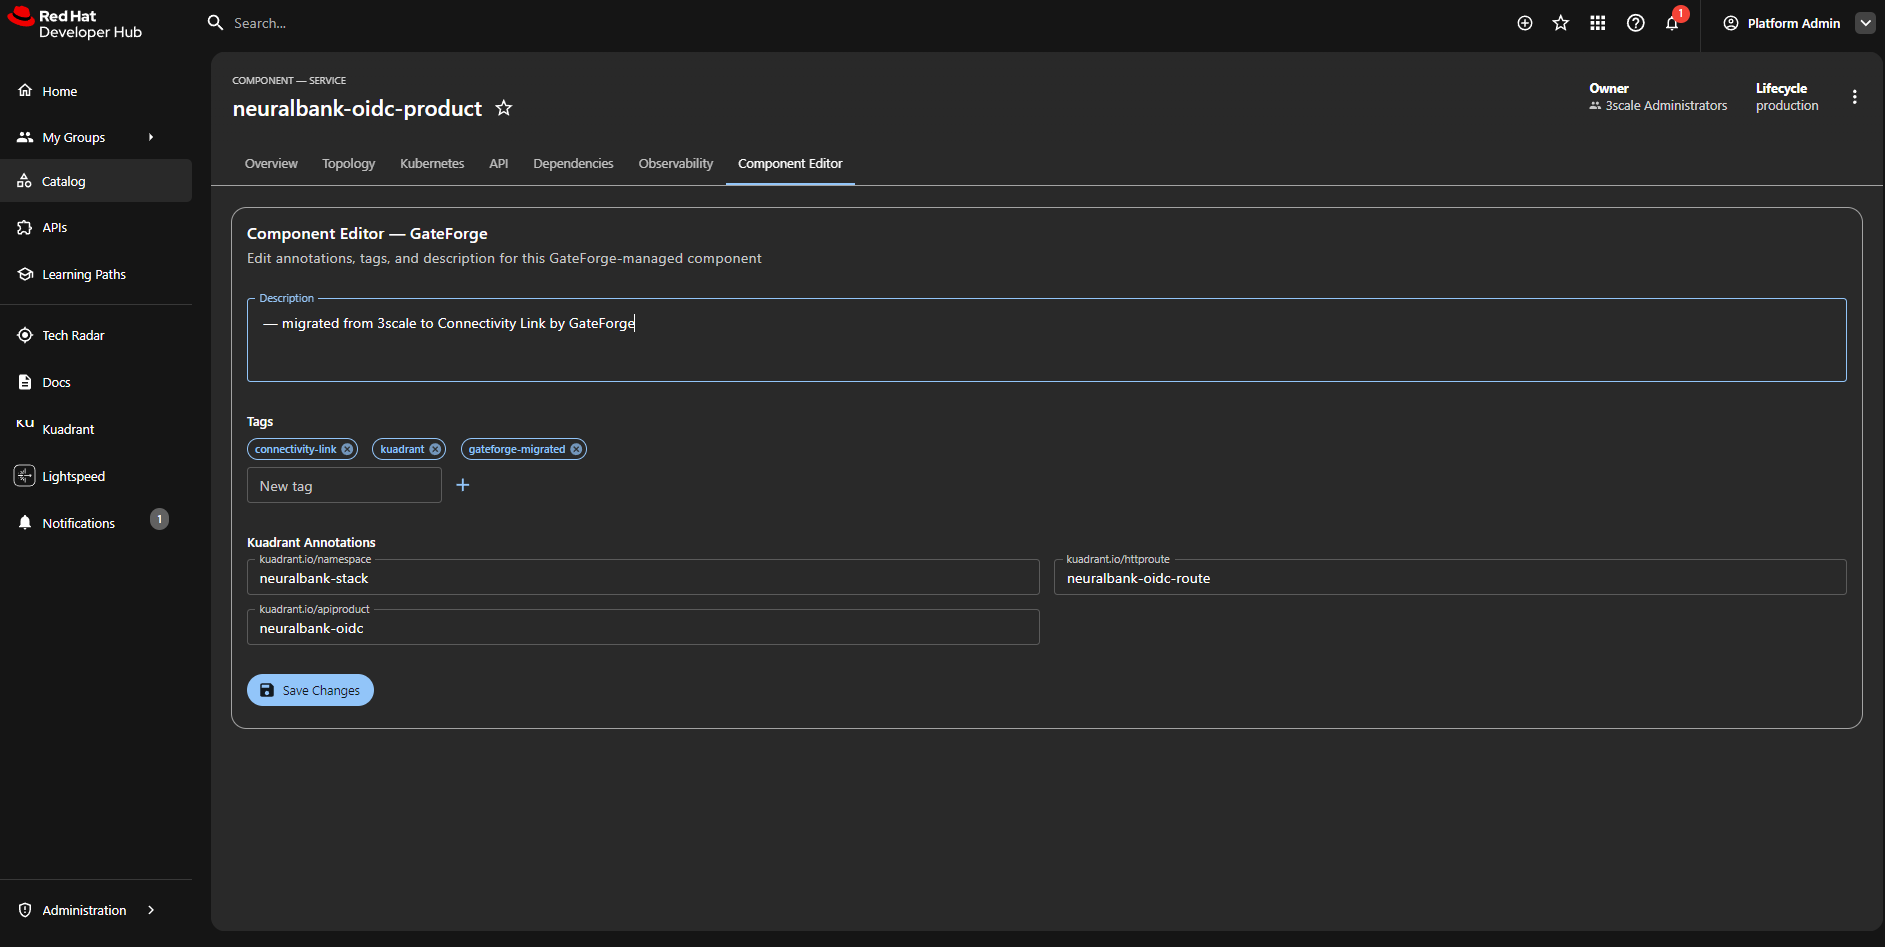Expand the My Groups submenu arrow
This screenshot has width=1885, height=947.
tap(151, 137)
